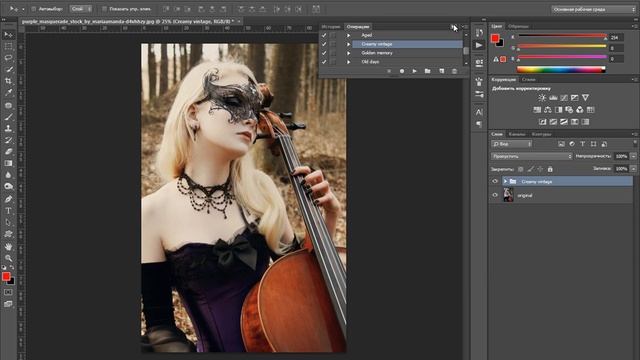Switch to the Swatches tab
This screenshot has height=360, width=640.
(x=518, y=27)
